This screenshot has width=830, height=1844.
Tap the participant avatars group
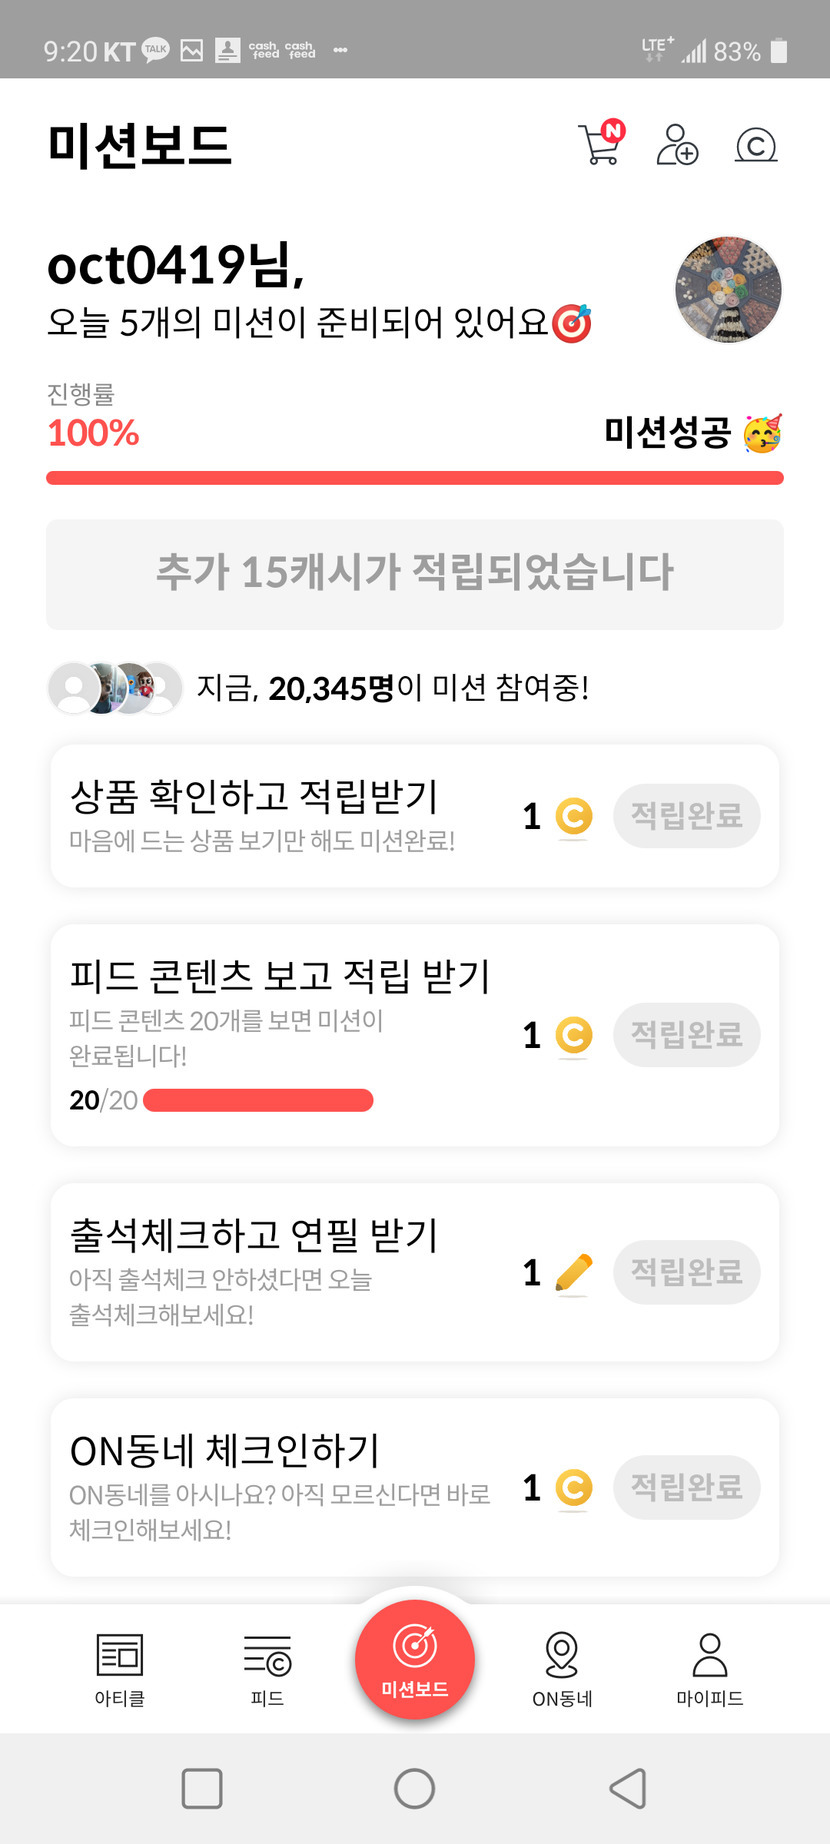coord(115,688)
